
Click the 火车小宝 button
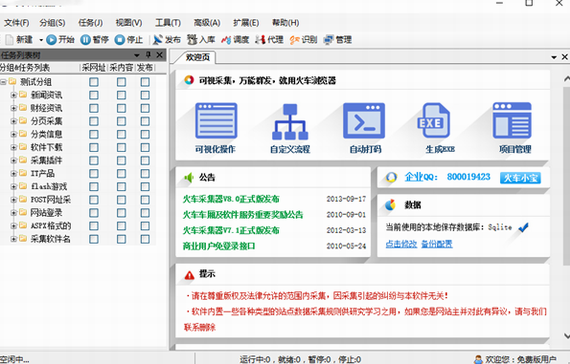(x=520, y=178)
